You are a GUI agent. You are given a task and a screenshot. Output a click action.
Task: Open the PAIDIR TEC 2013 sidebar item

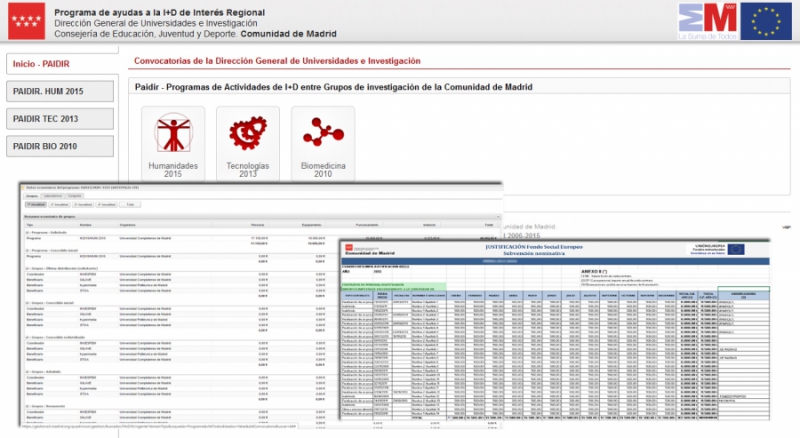[x=60, y=119]
